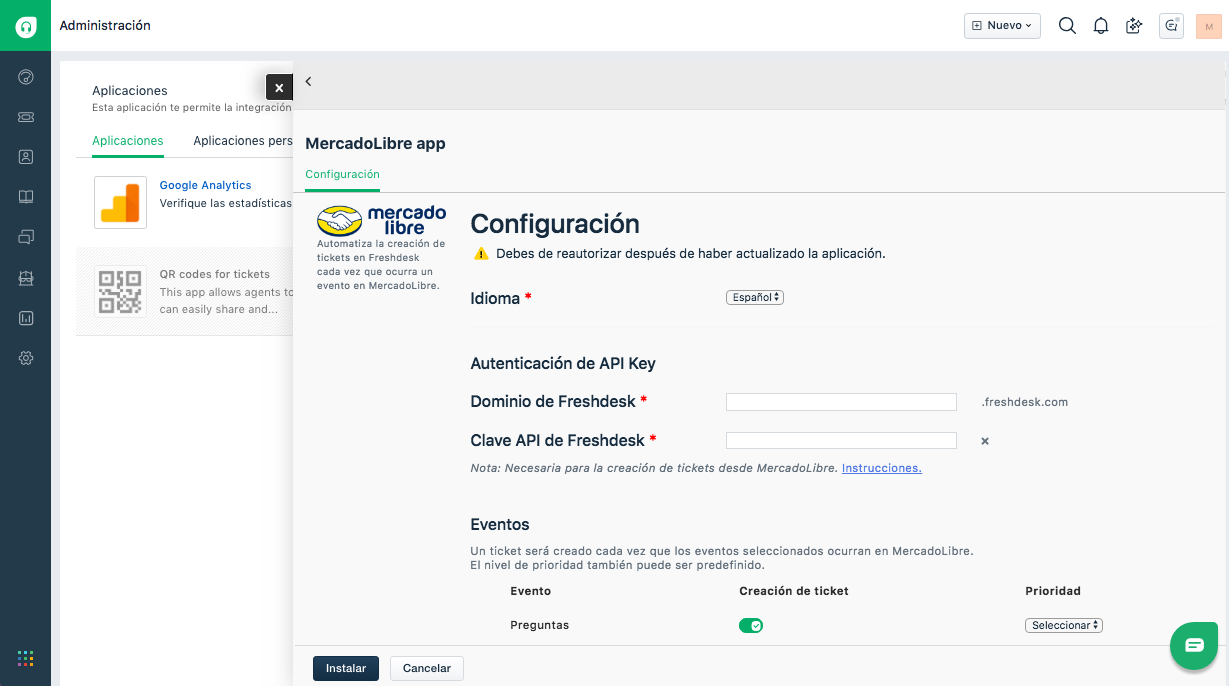Close the app configuration panel

tap(279, 88)
